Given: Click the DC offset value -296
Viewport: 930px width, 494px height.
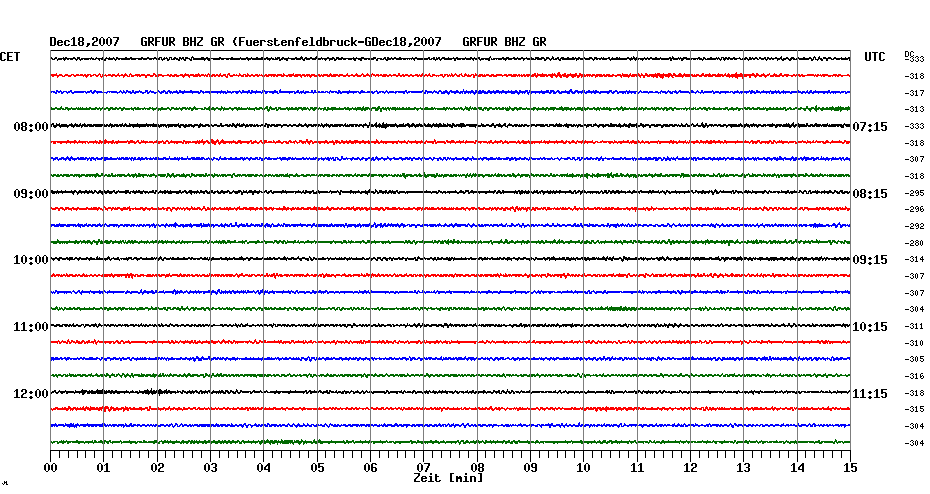Looking at the screenshot, I should [x=915, y=209].
